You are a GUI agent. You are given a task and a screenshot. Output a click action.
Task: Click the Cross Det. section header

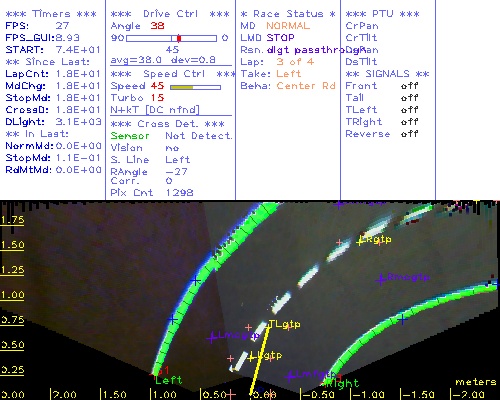pos(167,124)
